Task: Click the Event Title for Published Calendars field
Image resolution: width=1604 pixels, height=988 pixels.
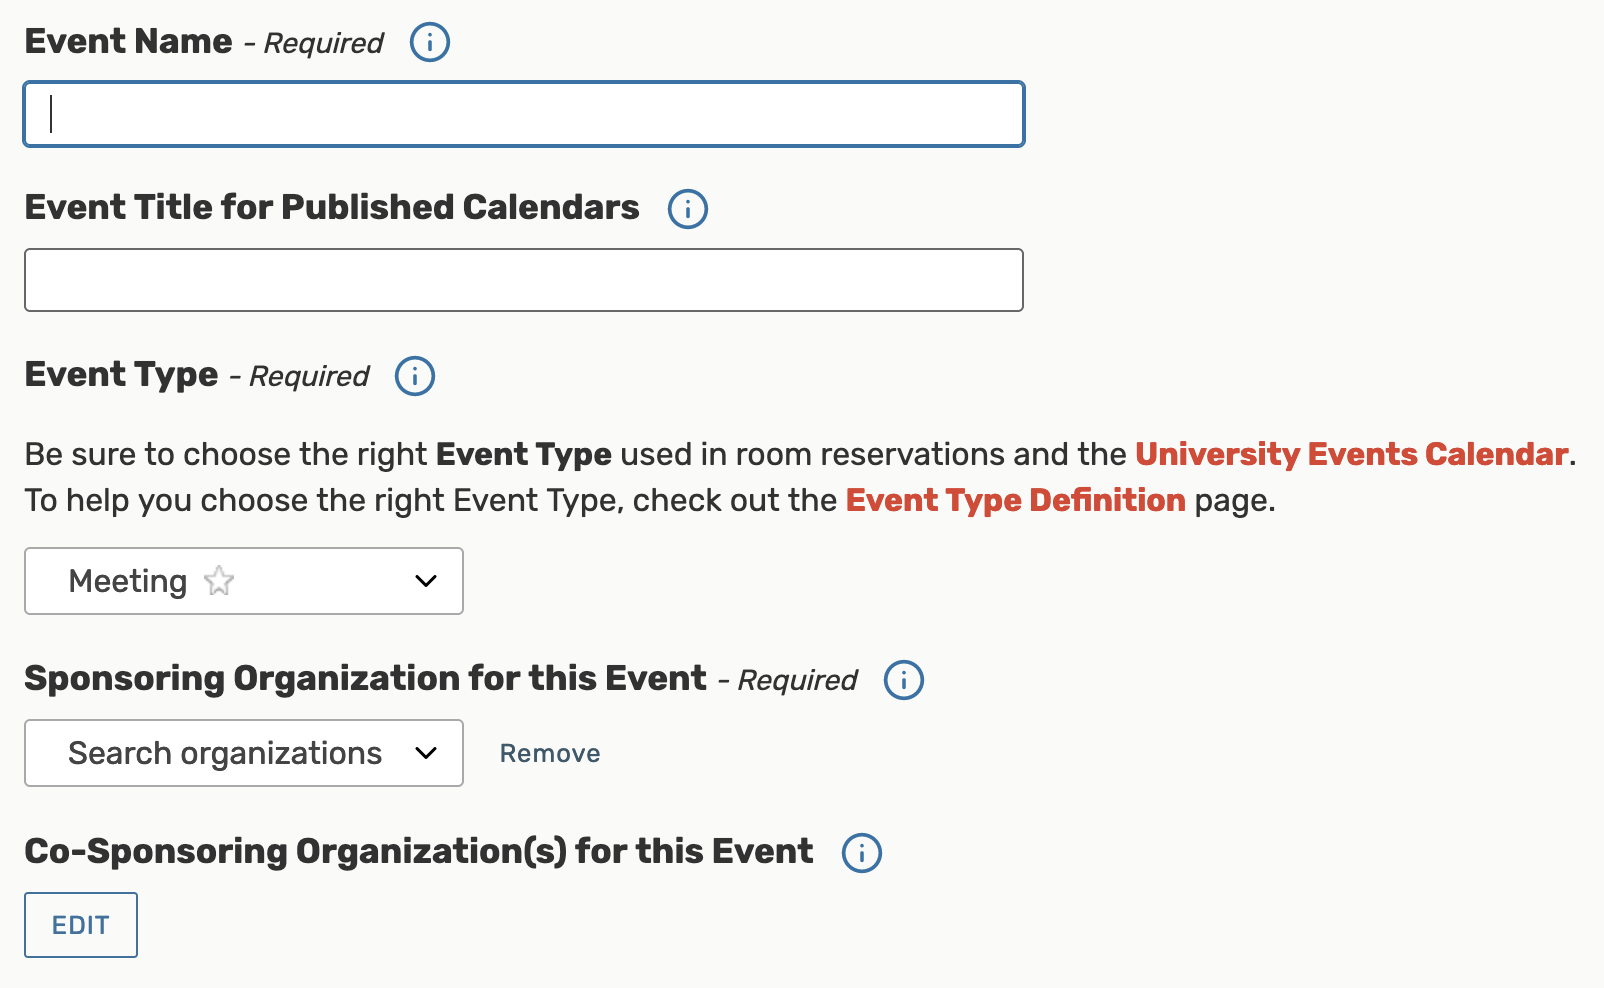Action: 524,280
